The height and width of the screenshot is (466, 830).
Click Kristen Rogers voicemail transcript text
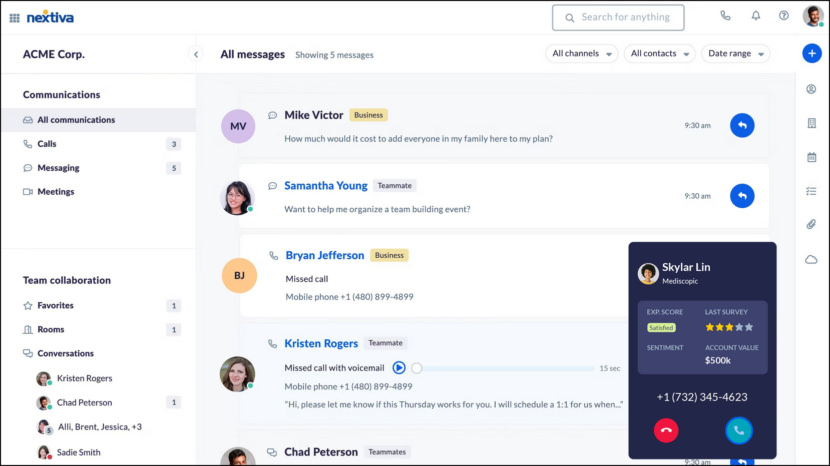point(454,405)
